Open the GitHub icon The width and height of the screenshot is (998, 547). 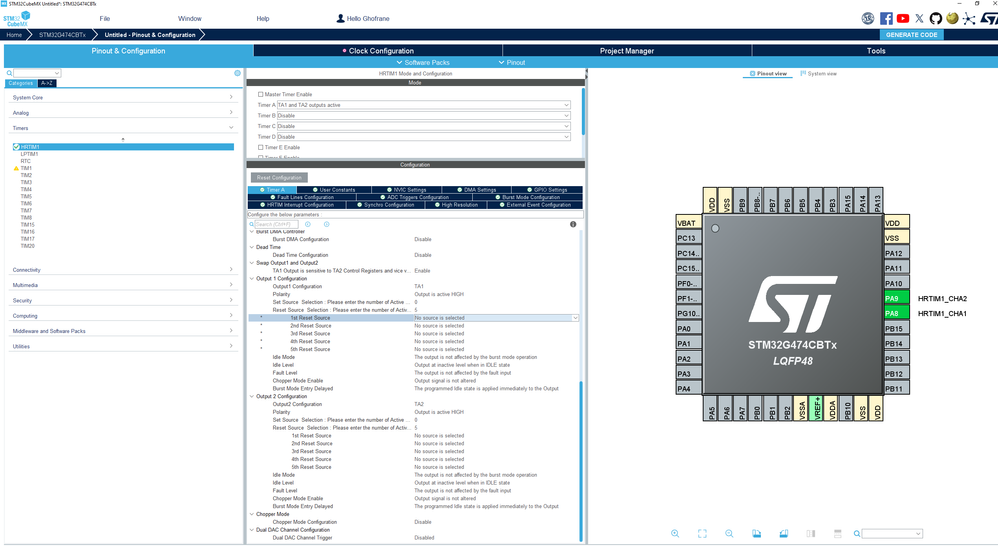935,18
